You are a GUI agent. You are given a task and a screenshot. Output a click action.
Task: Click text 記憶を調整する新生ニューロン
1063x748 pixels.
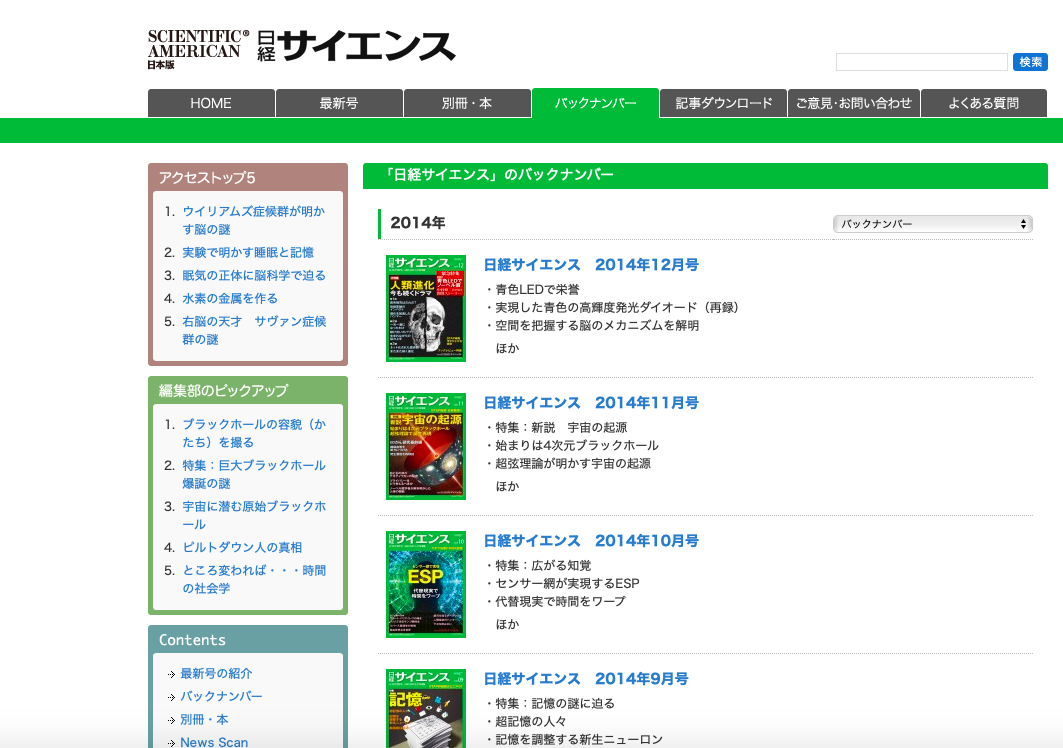pos(579,740)
